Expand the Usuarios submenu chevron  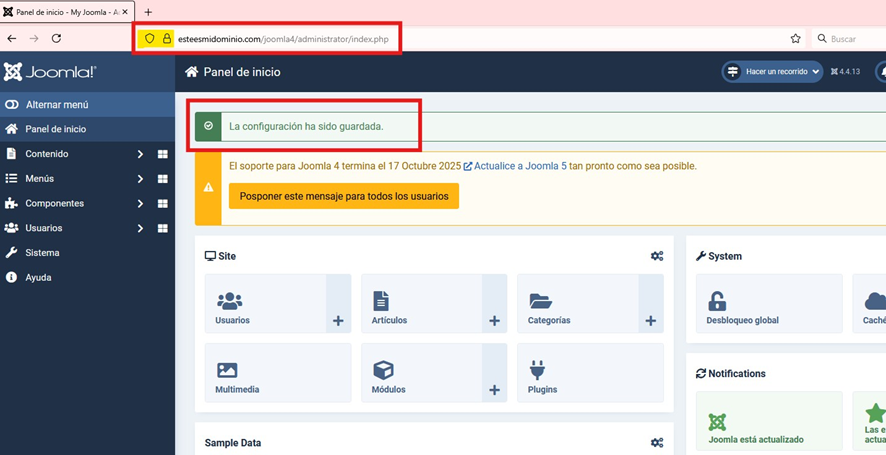140,228
